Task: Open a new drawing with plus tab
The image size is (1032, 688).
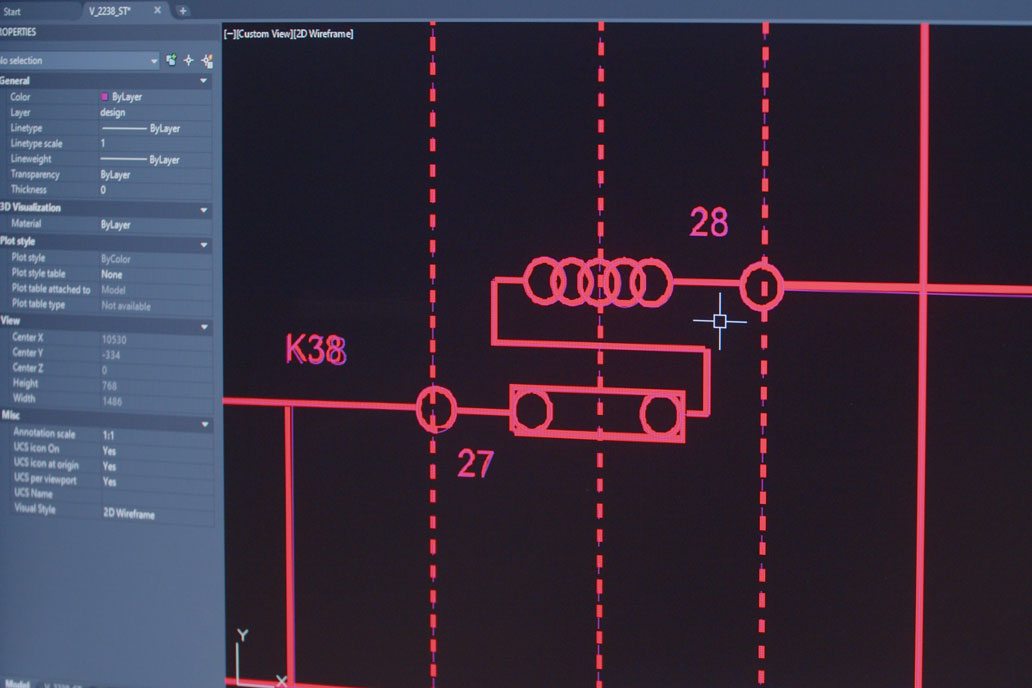Action: pyautogui.click(x=181, y=11)
